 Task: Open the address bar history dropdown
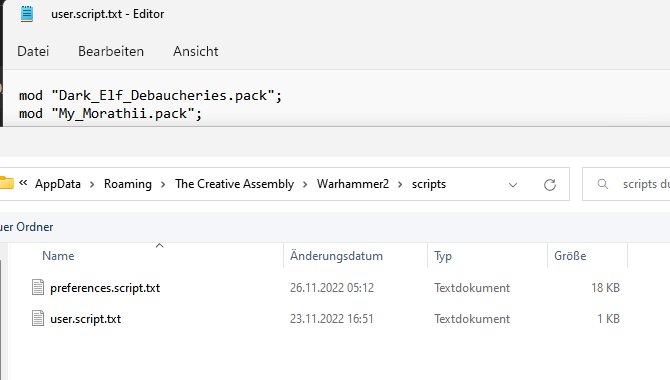click(x=513, y=185)
